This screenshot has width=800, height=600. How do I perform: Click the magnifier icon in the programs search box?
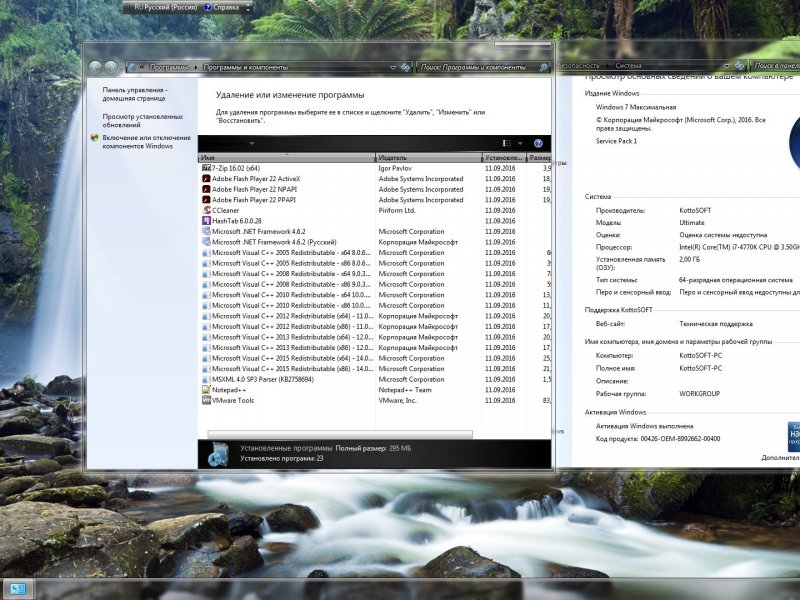pyautogui.click(x=544, y=67)
